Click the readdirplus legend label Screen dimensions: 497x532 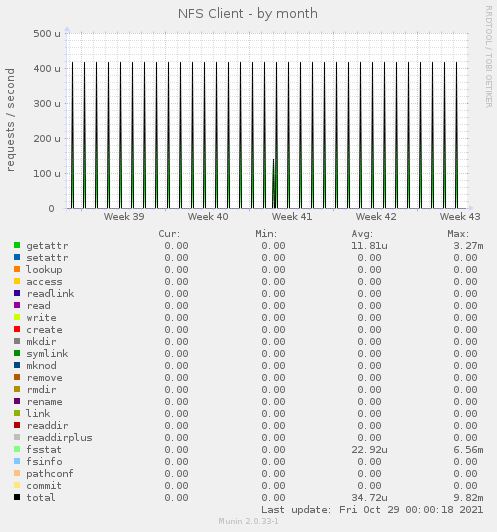59,438
